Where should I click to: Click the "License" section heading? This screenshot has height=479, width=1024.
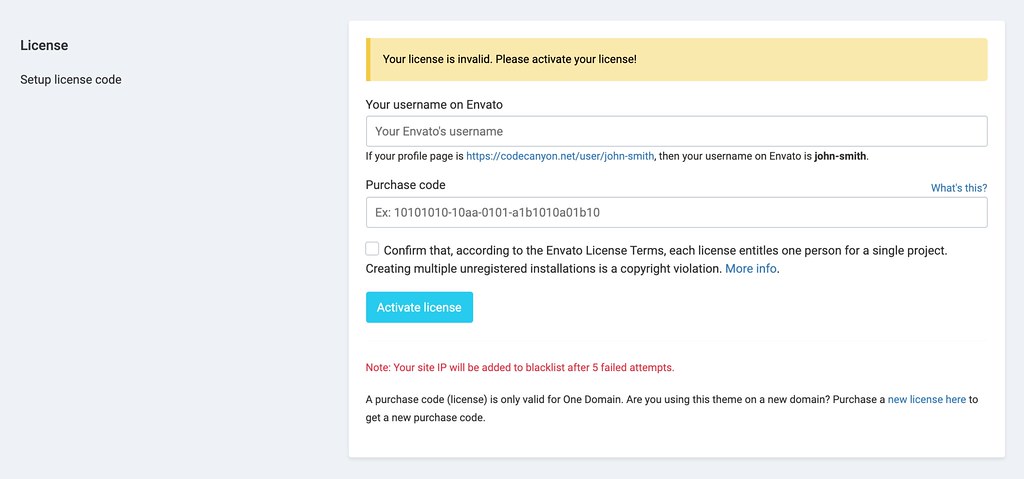click(44, 45)
